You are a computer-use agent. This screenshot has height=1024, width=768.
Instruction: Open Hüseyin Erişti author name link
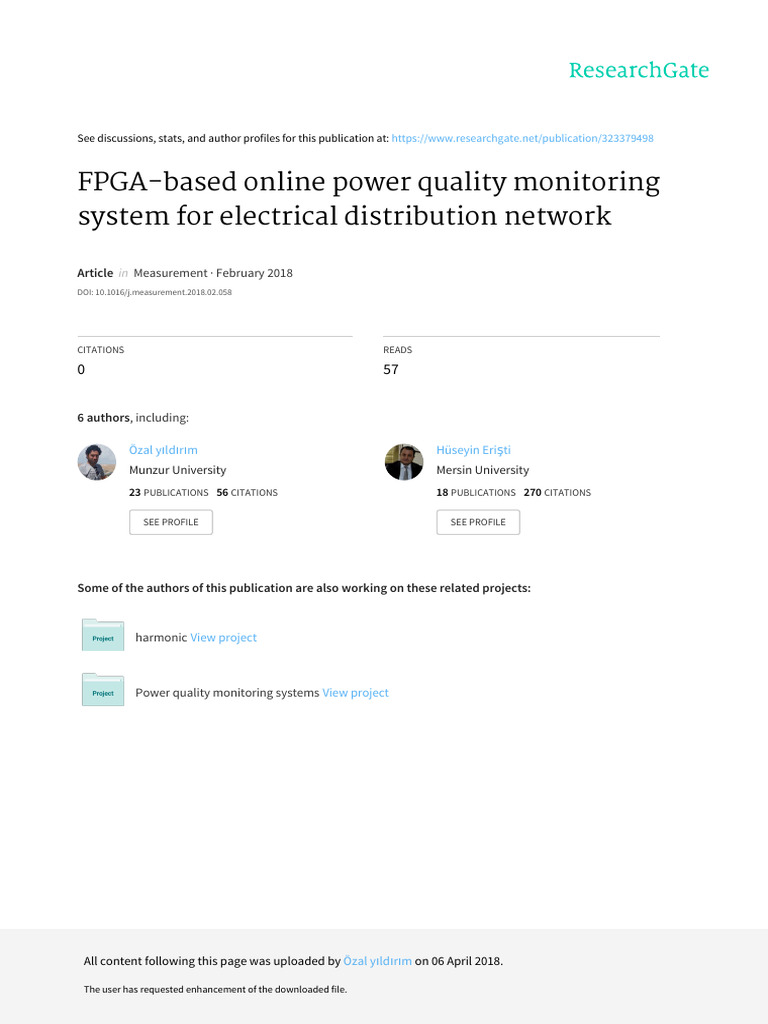click(473, 450)
